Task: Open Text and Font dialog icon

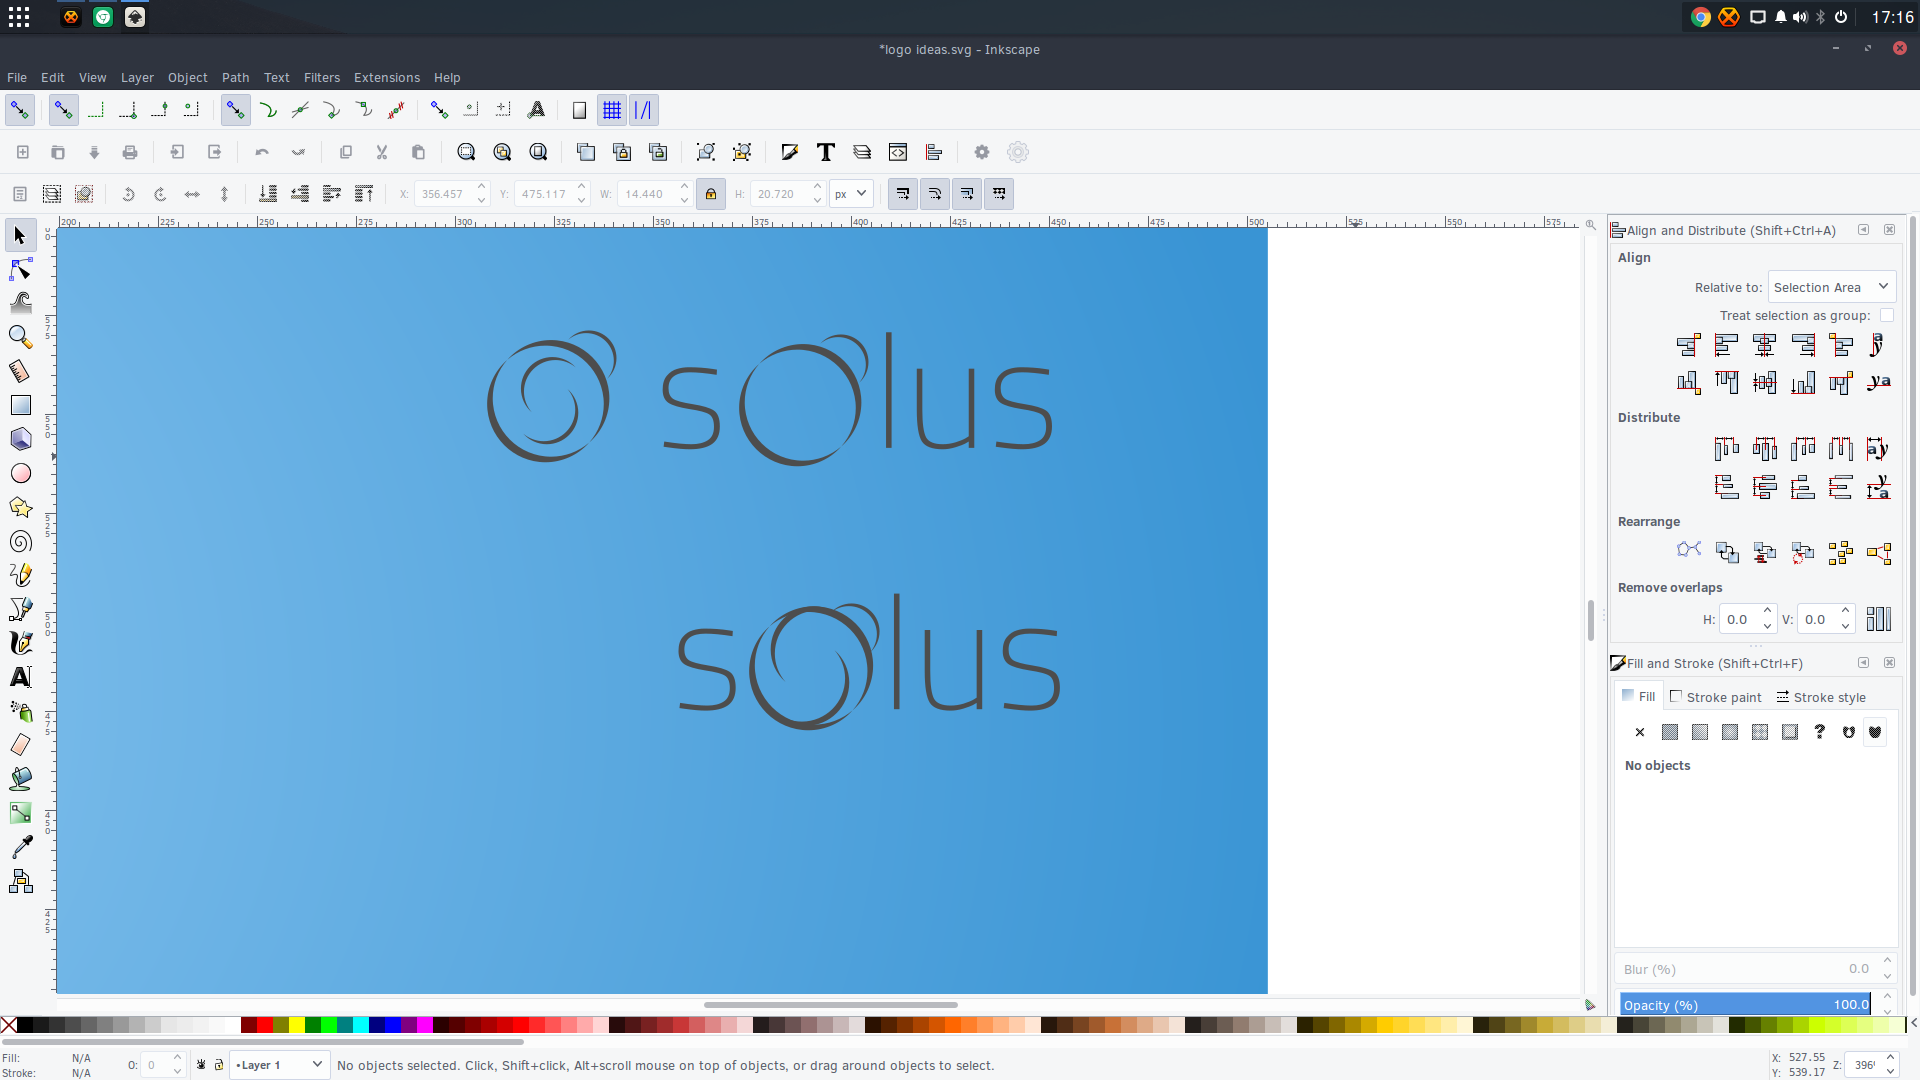Action: [826, 152]
